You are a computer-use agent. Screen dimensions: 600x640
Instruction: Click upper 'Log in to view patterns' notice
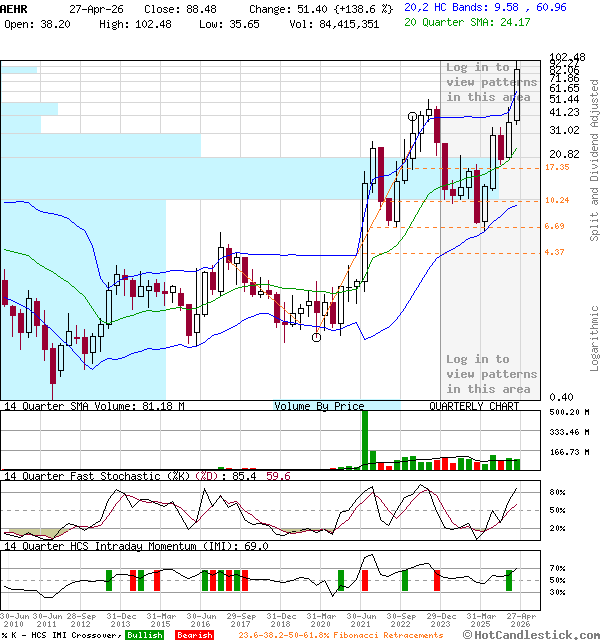click(491, 82)
